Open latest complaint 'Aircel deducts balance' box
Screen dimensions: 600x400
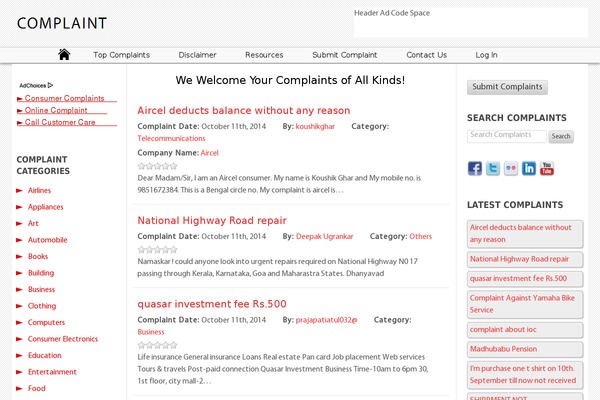pos(525,233)
